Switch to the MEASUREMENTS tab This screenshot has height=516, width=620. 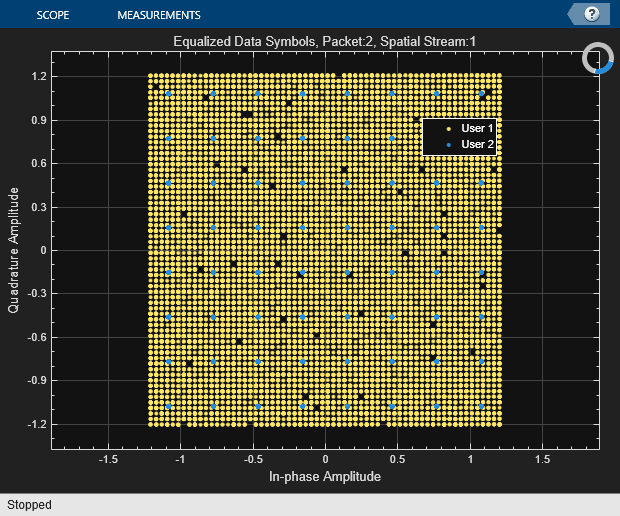pyautogui.click(x=158, y=15)
